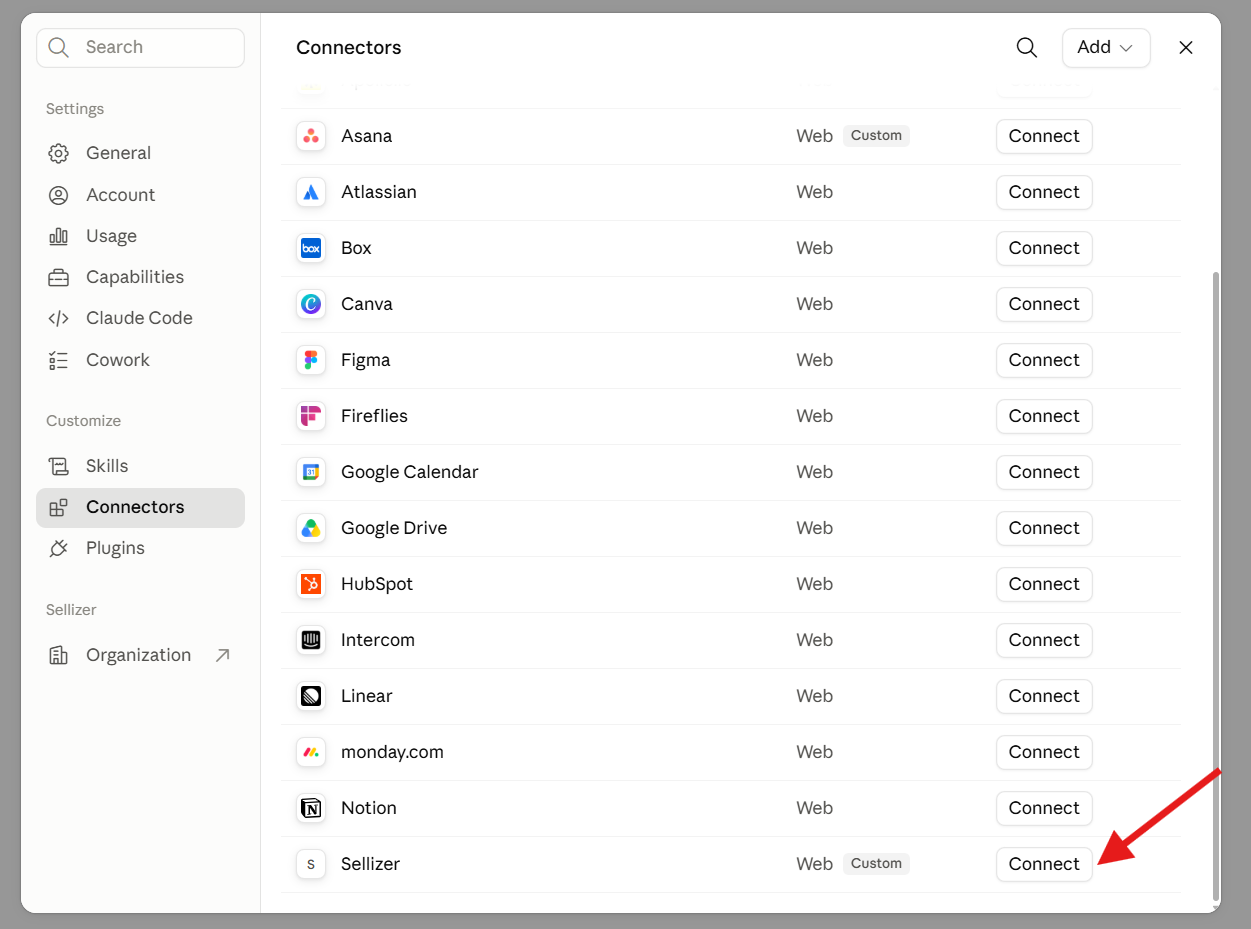Click the Google Drive icon

[311, 528]
